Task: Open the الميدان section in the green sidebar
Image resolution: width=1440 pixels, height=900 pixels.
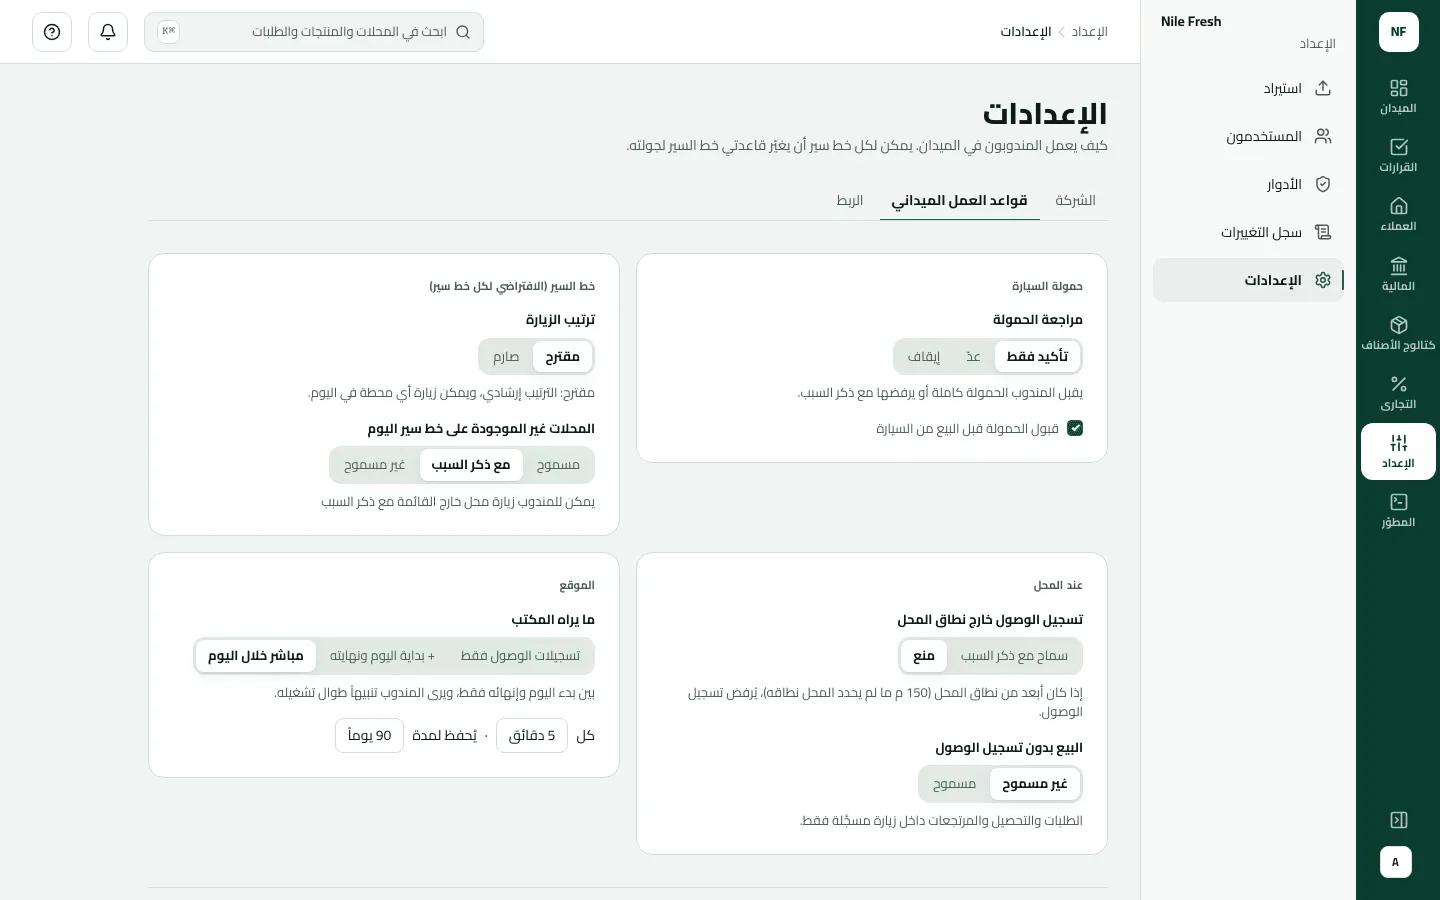Action: tap(1398, 96)
